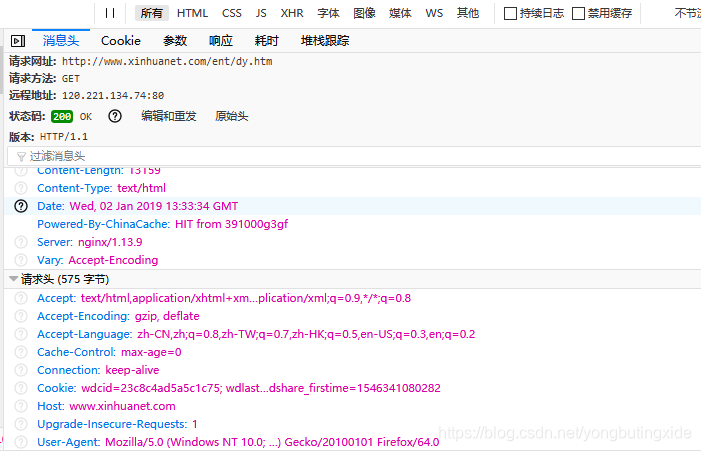Filter requests by CSS
The image size is (701, 451).
[x=232, y=13]
